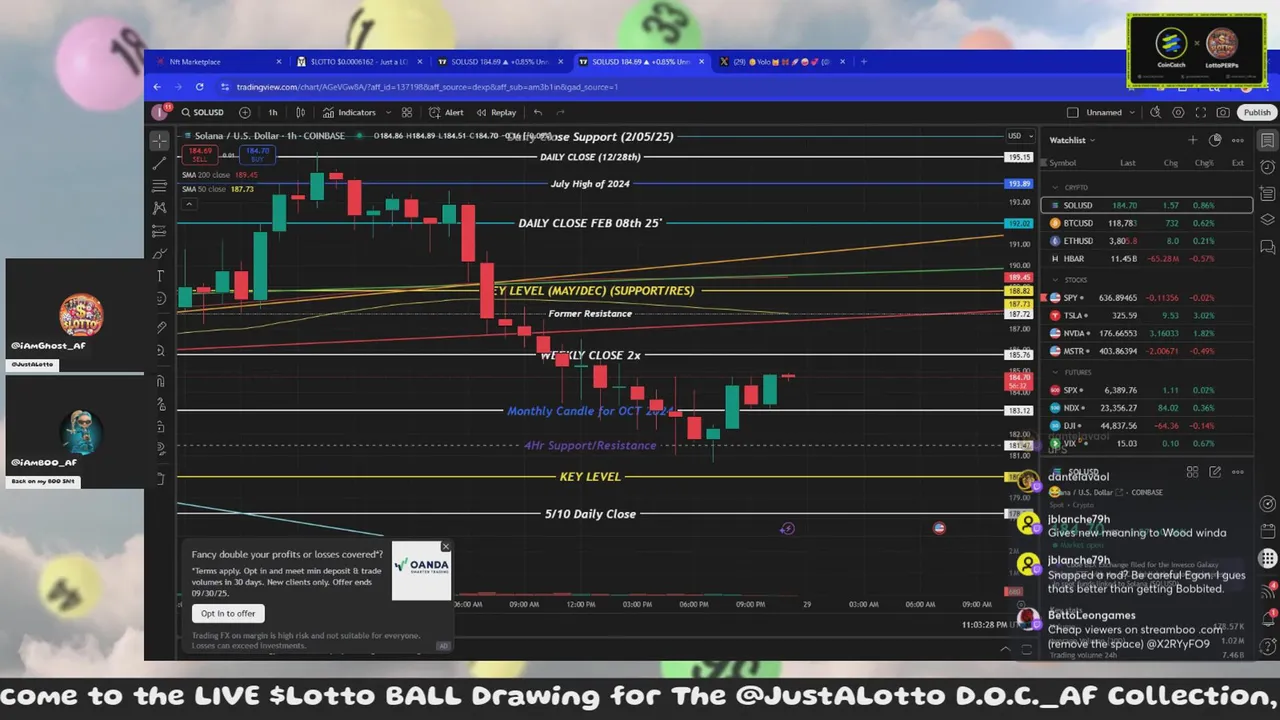Toggle fullscreen mode
The image size is (1280, 720).
[x=1201, y=112]
